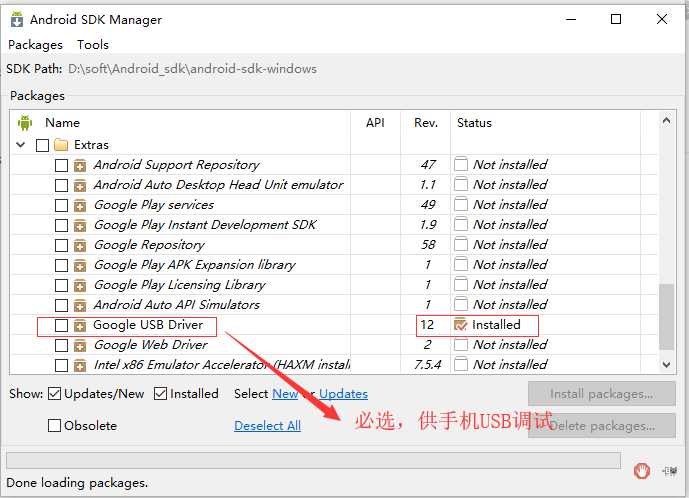Click the Installed status icon for Google USB Driver
This screenshot has width=689, height=498.
click(x=461, y=324)
